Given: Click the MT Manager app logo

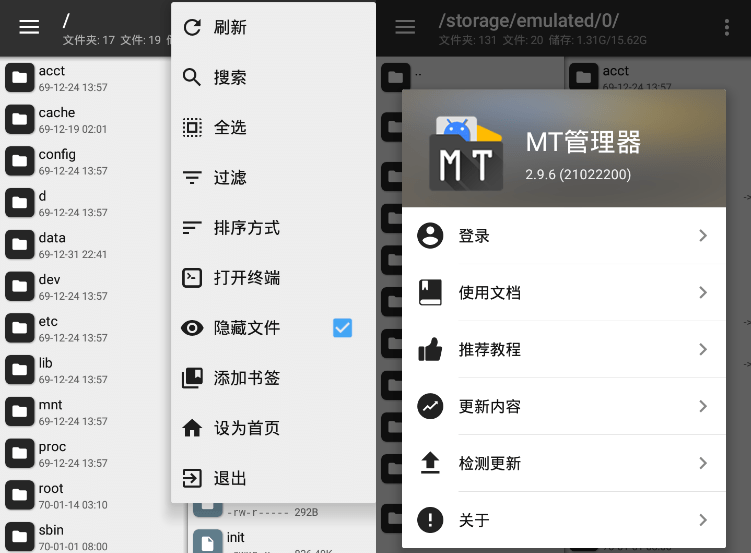Looking at the screenshot, I should (x=466, y=153).
